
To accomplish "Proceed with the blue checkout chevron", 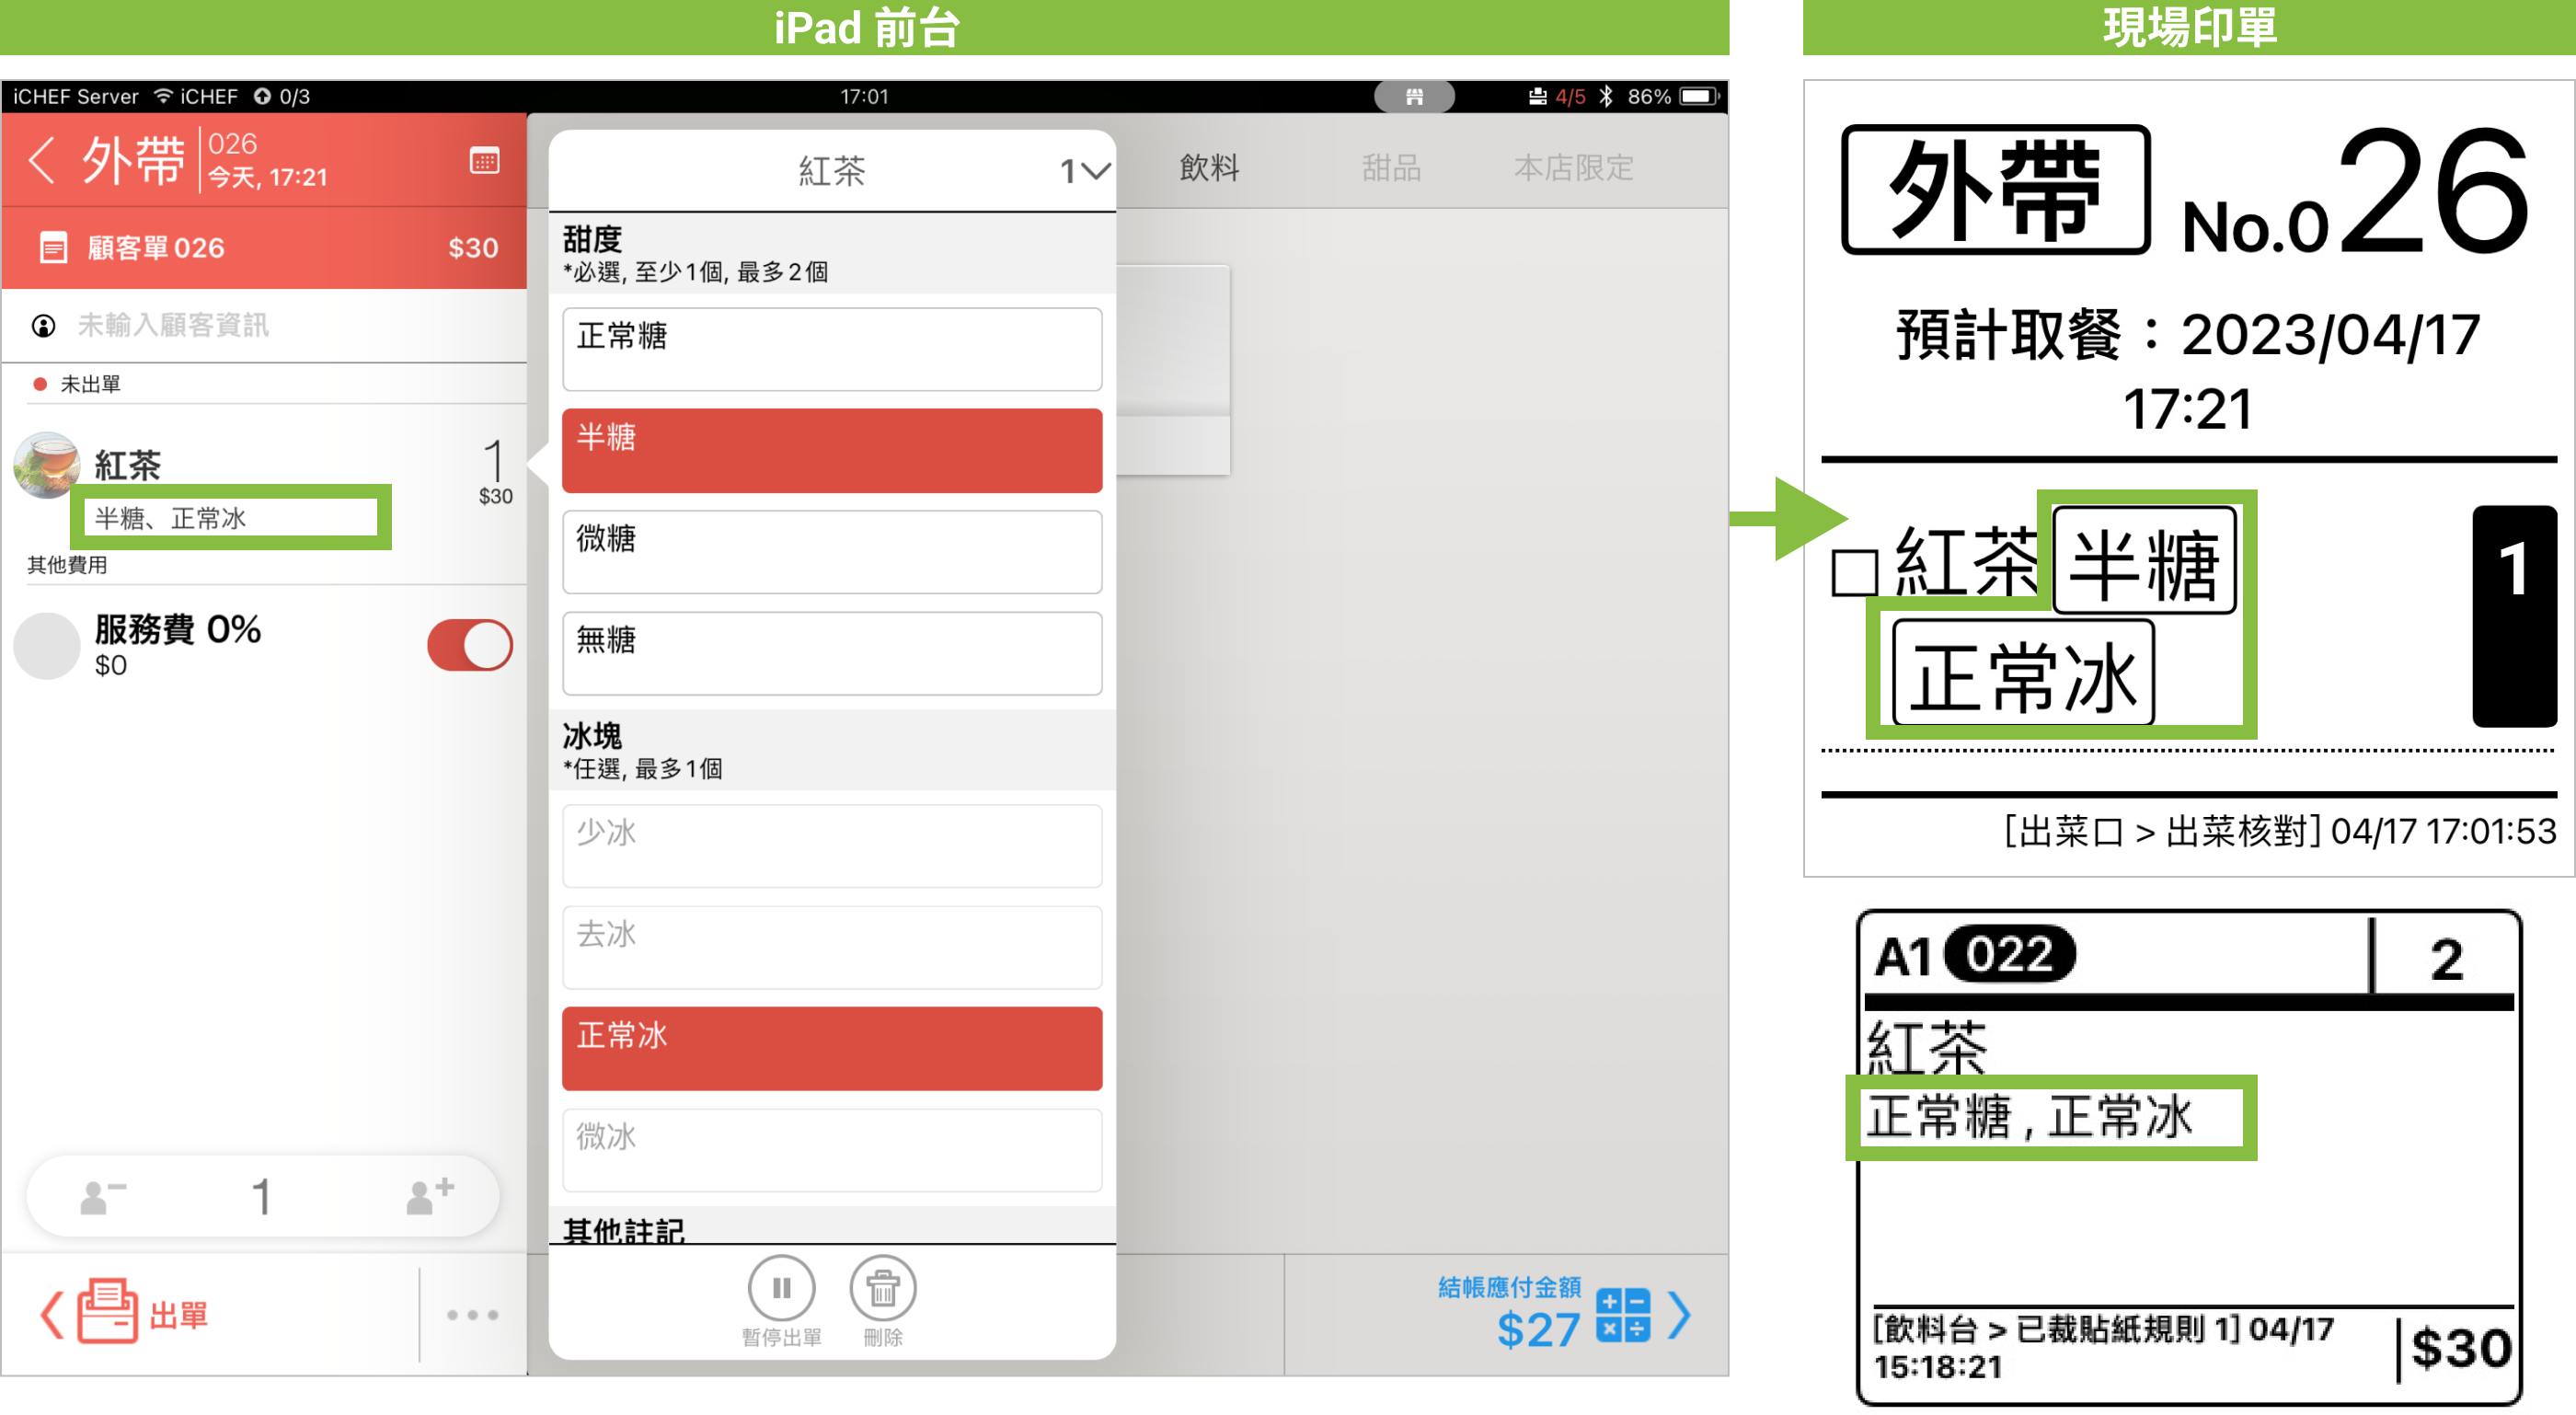I will (x=1681, y=1314).
